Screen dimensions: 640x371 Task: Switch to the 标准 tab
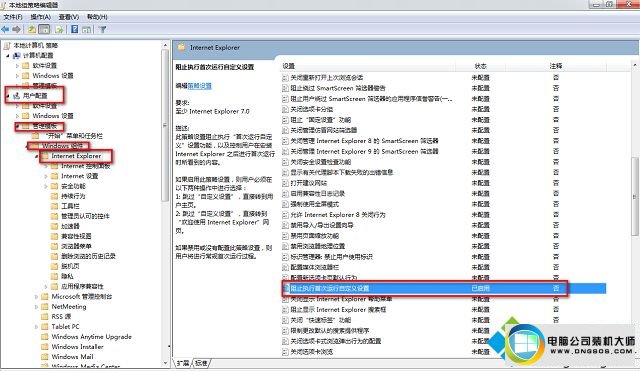(x=201, y=363)
